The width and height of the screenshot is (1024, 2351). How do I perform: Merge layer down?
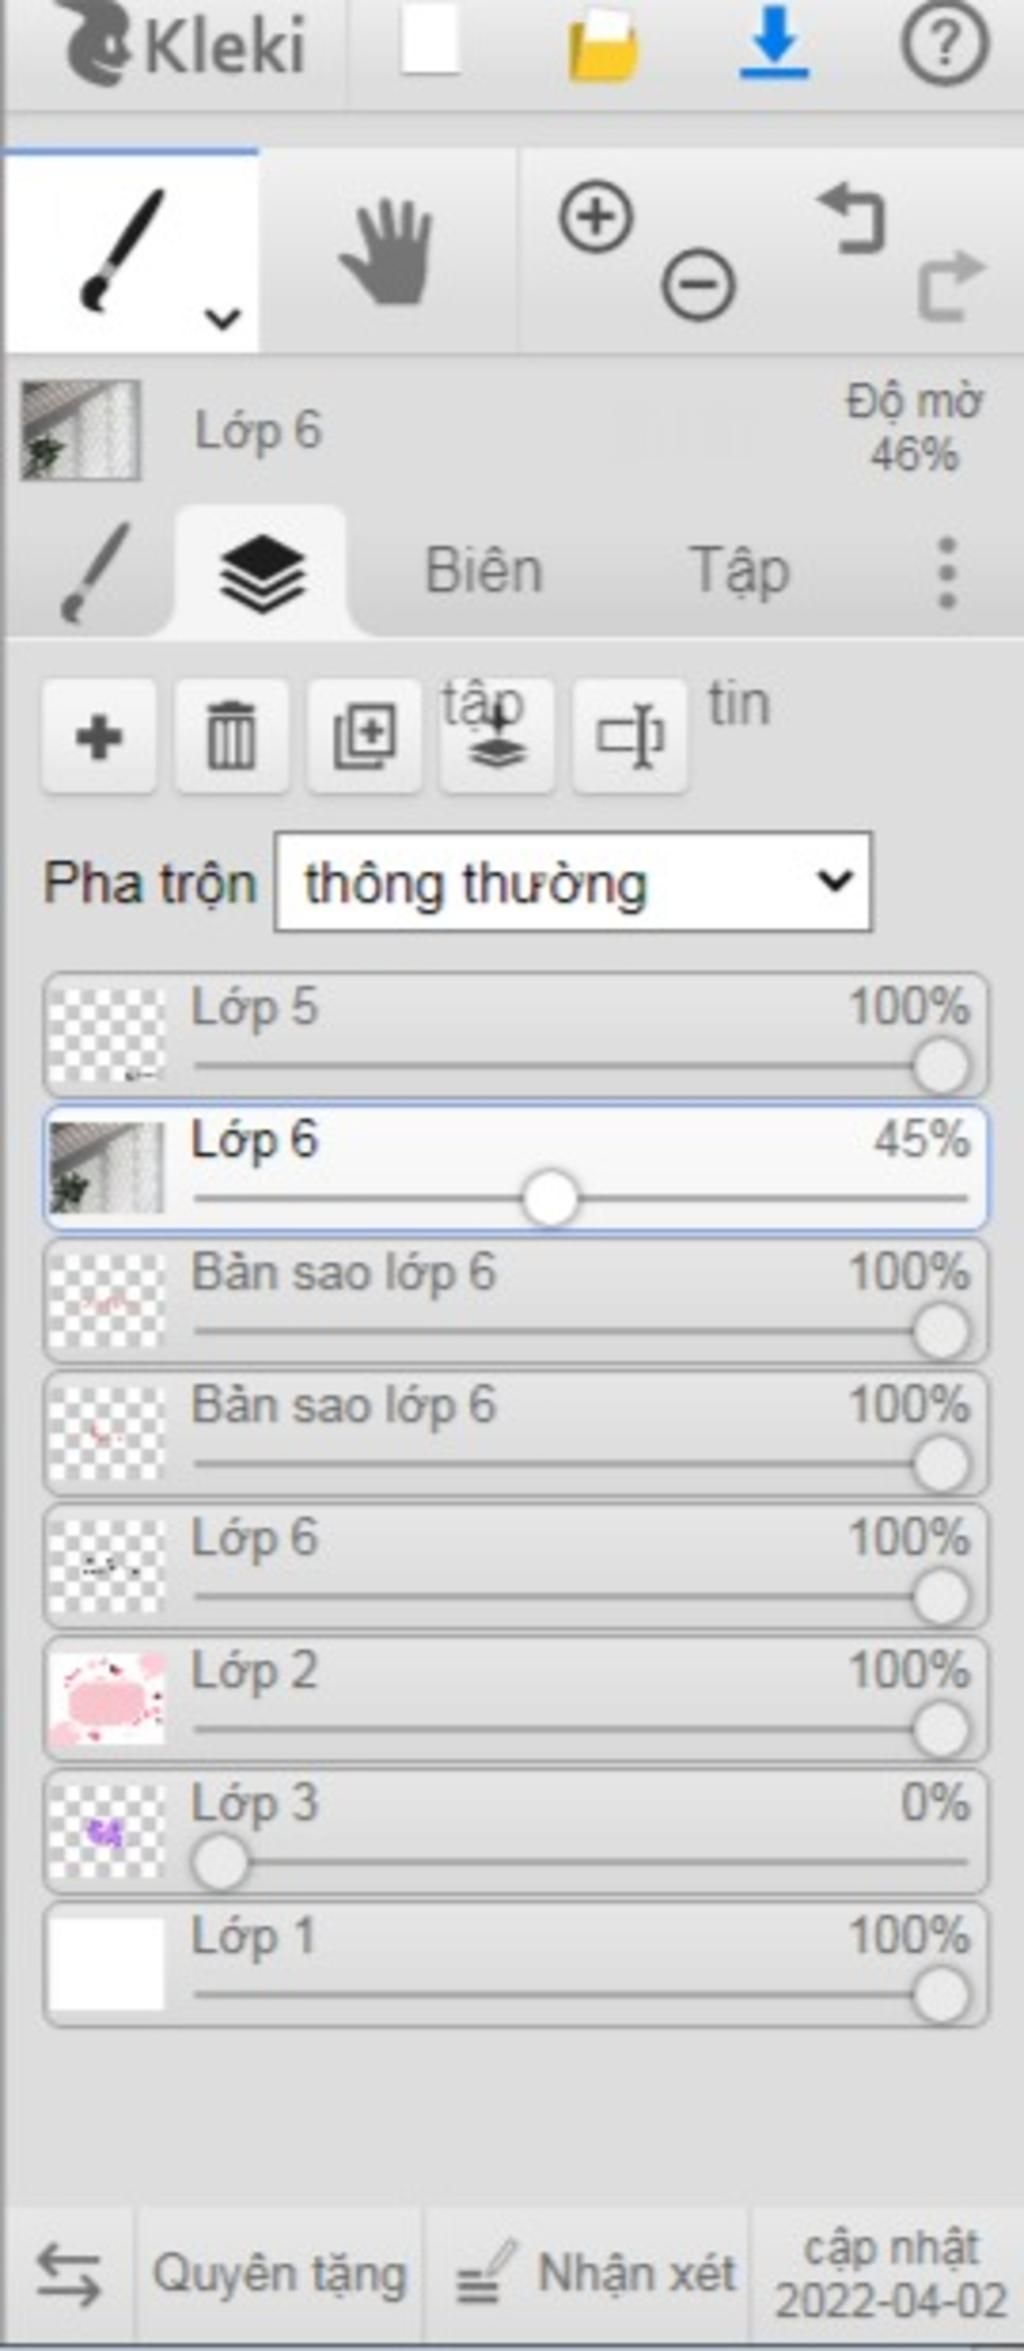[497, 737]
